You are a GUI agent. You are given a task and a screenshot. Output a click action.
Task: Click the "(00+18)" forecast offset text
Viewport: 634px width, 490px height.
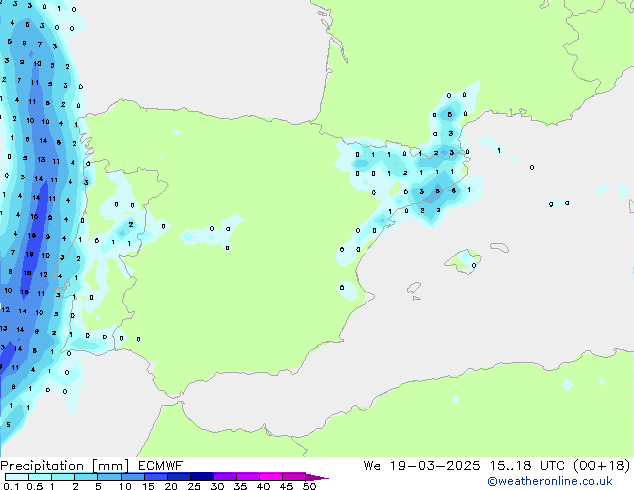pos(602,466)
